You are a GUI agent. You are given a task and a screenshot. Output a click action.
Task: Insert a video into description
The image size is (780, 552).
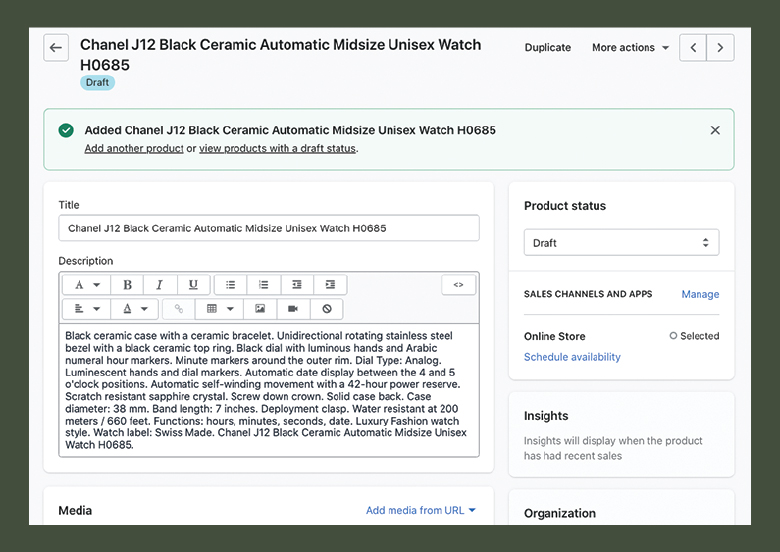pos(293,309)
